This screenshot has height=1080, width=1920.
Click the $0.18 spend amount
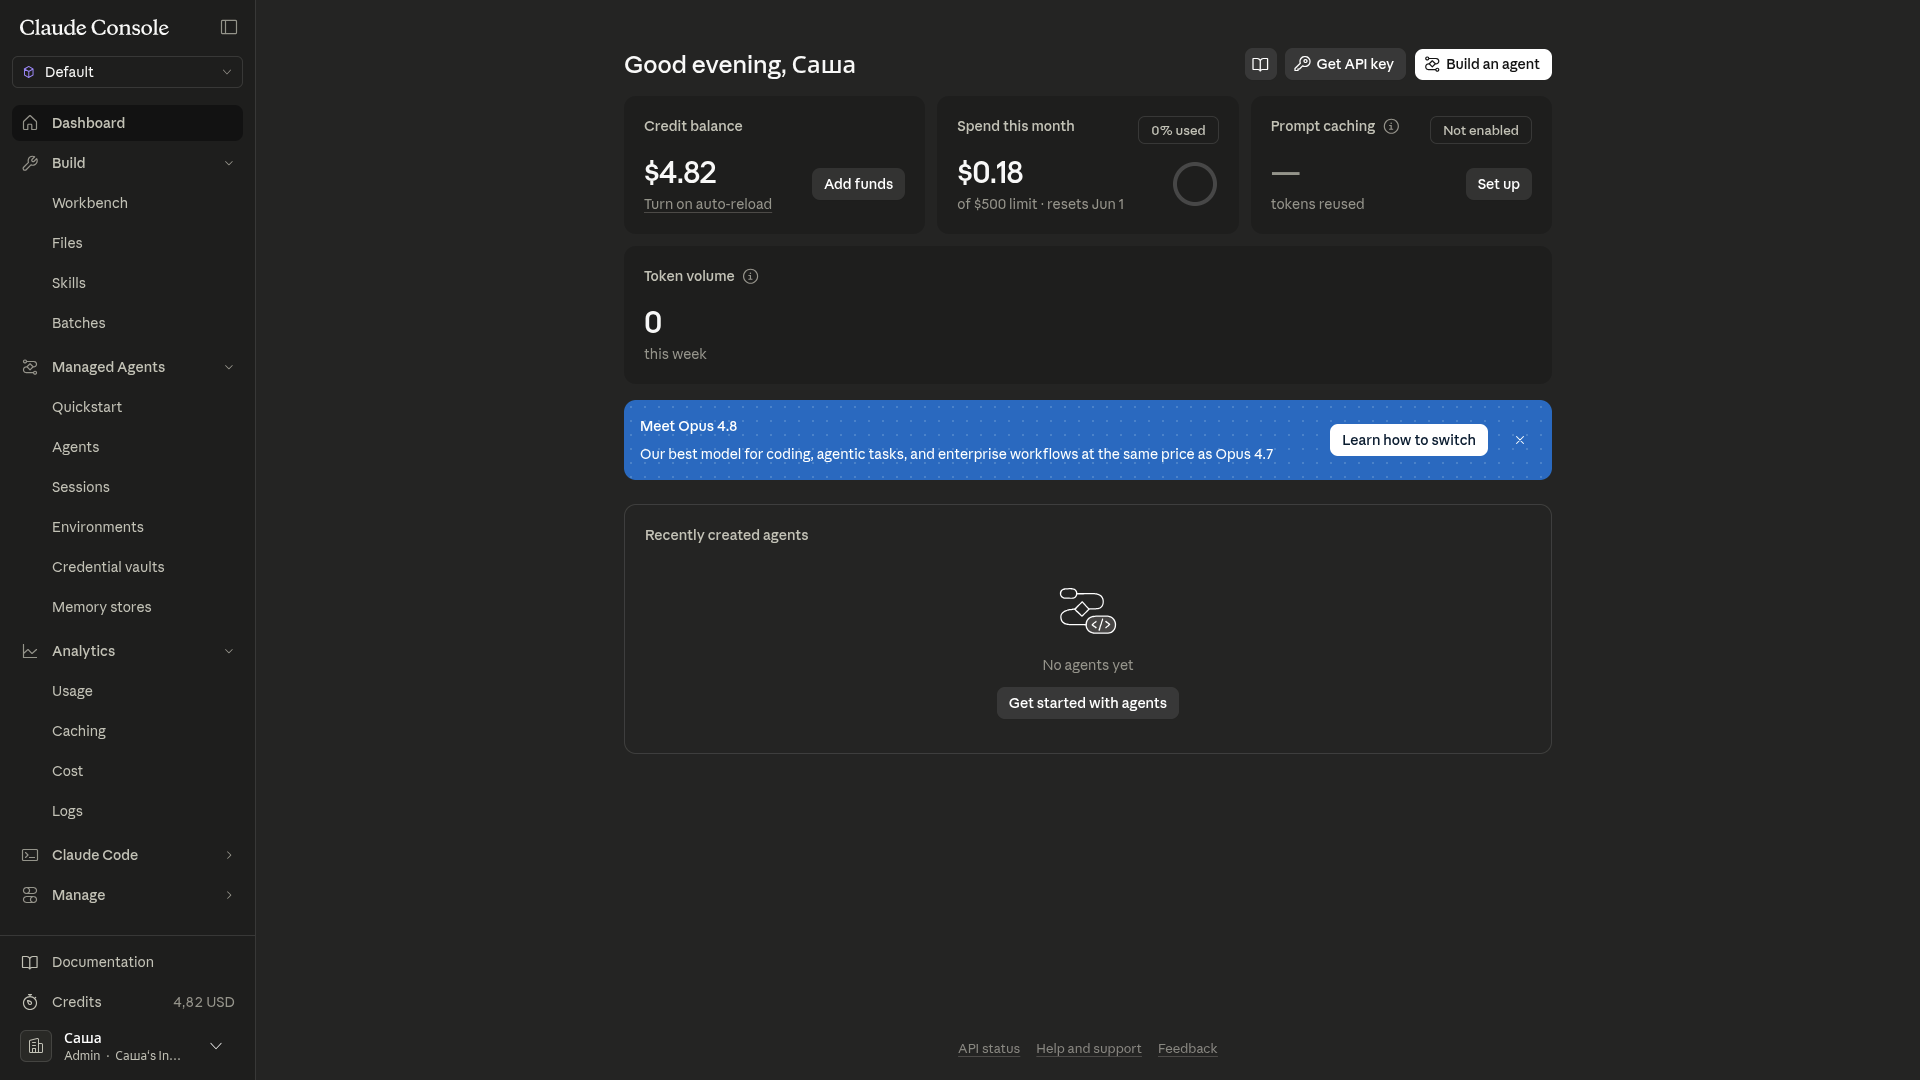click(x=990, y=173)
